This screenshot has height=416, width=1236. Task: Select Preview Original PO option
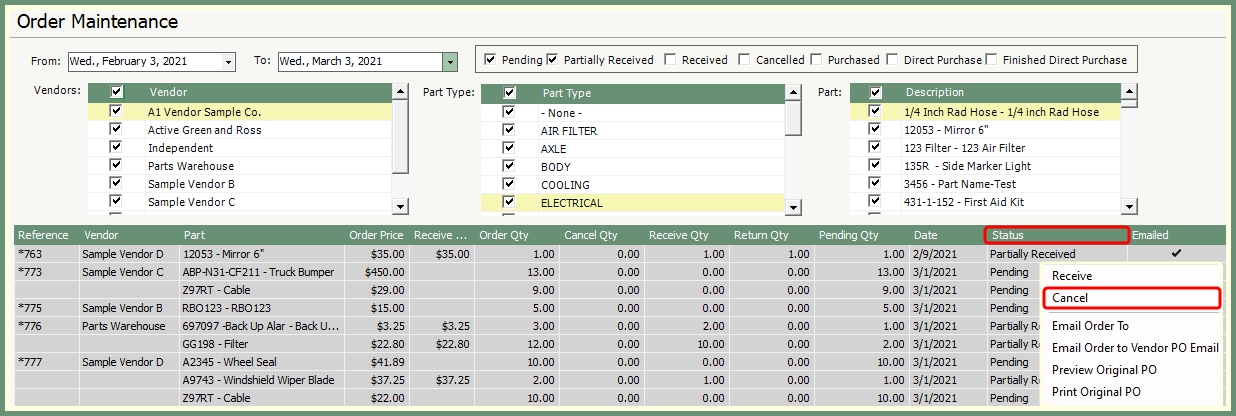[x=1104, y=370]
